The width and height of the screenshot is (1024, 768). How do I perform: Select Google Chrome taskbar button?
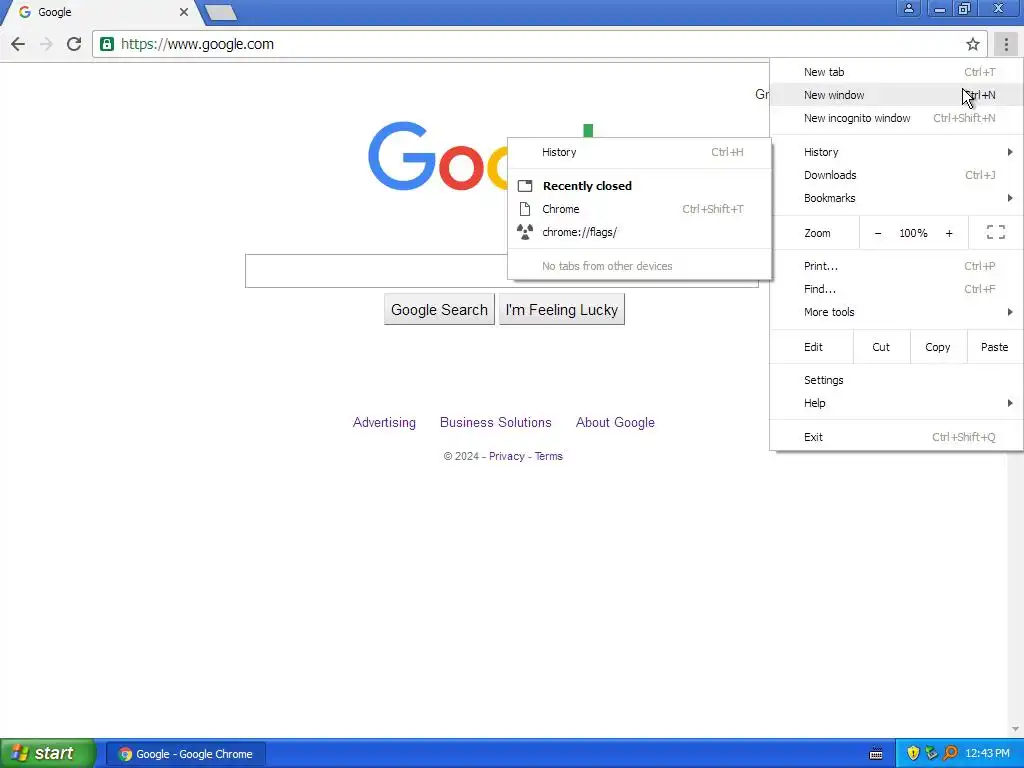pyautogui.click(x=185, y=754)
